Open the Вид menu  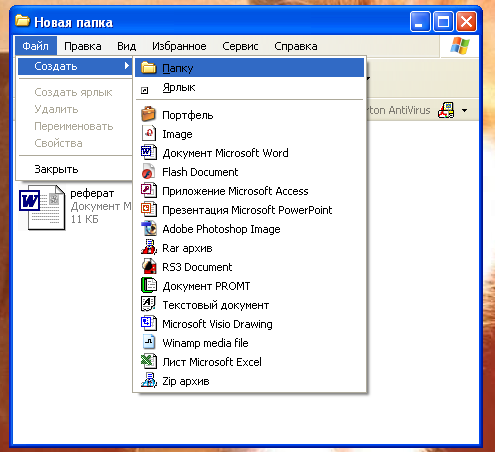point(126,46)
